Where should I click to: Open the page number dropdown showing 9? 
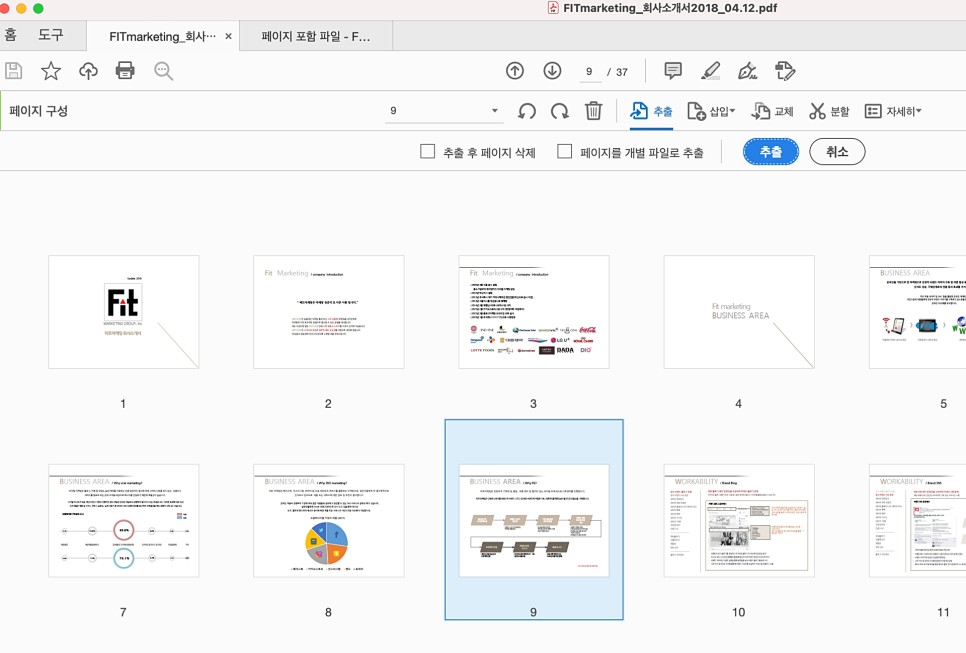pos(493,111)
